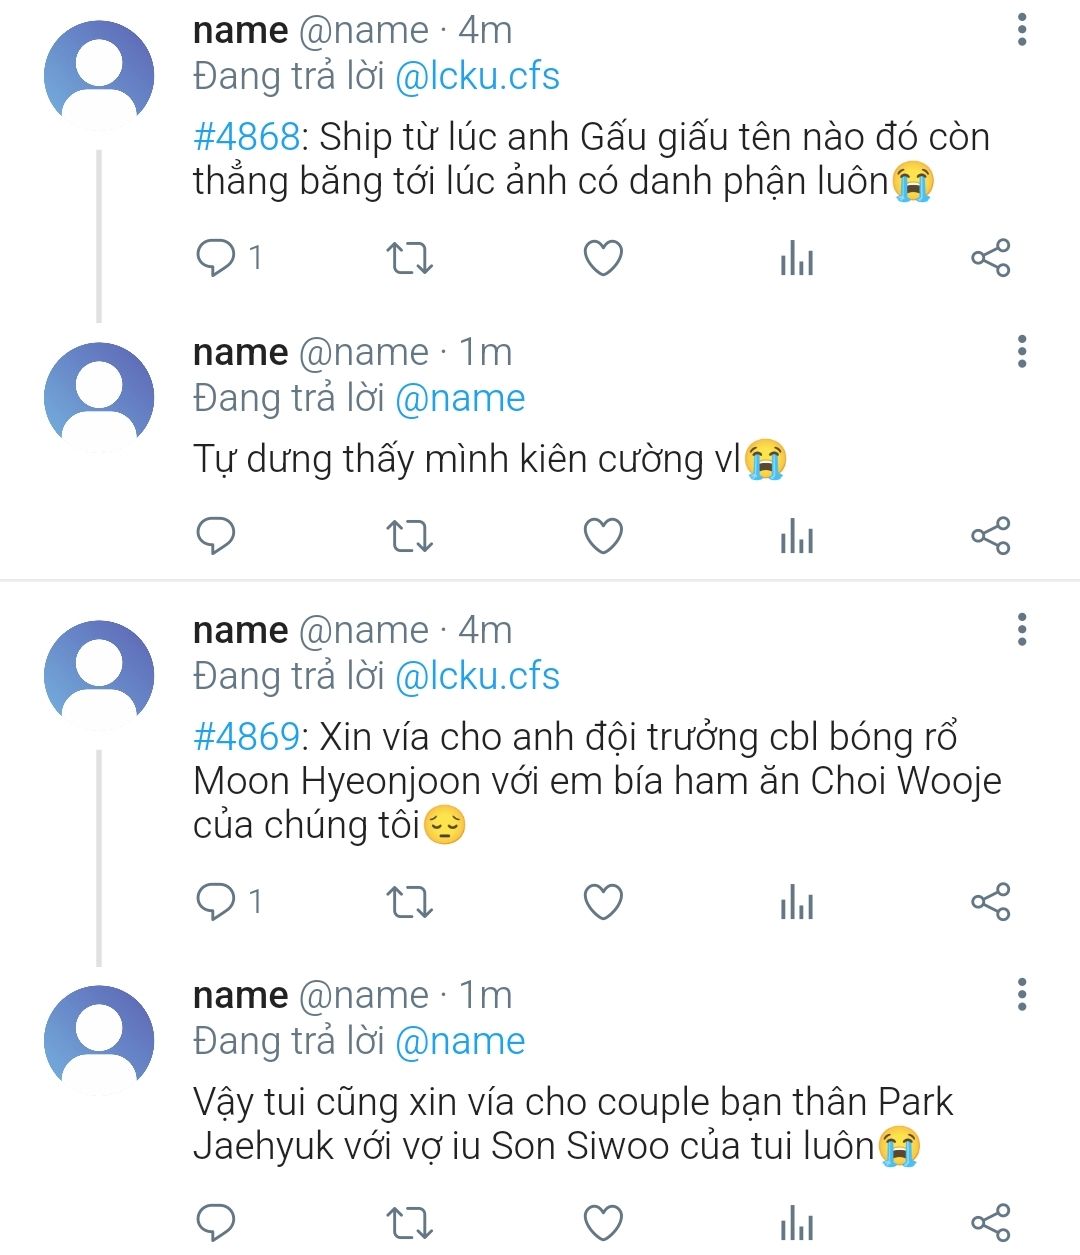
Task: Open avatar of the #4868 tweet author
Action: (x=99, y=76)
